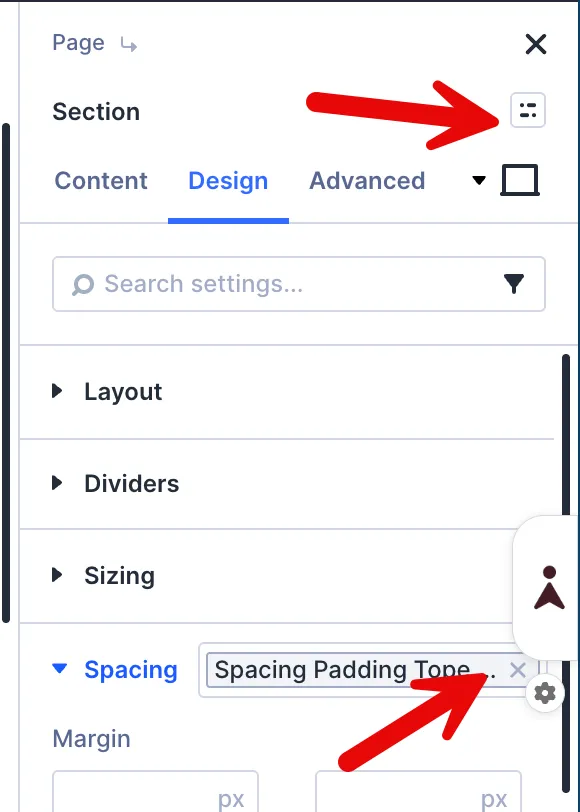Image resolution: width=580 pixels, height=812 pixels.
Task: Open the filter icon in the search bar
Action: click(x=514, y=284)
